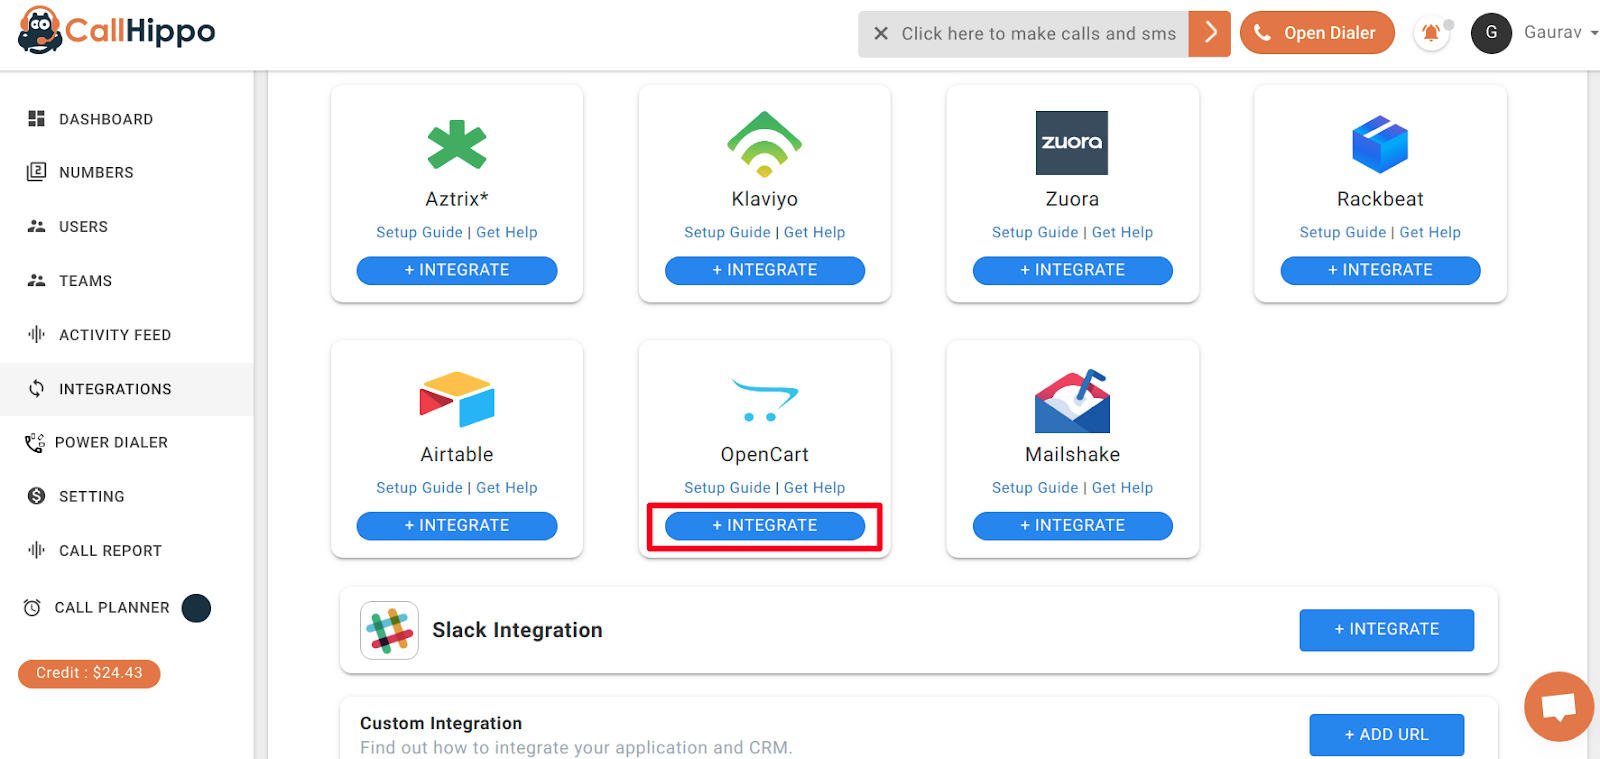The height and width of the screenshot is (759, 1600).
Task: Click the Call Planner clock icon
Action: pyautogui.click(x=32, y=608)
